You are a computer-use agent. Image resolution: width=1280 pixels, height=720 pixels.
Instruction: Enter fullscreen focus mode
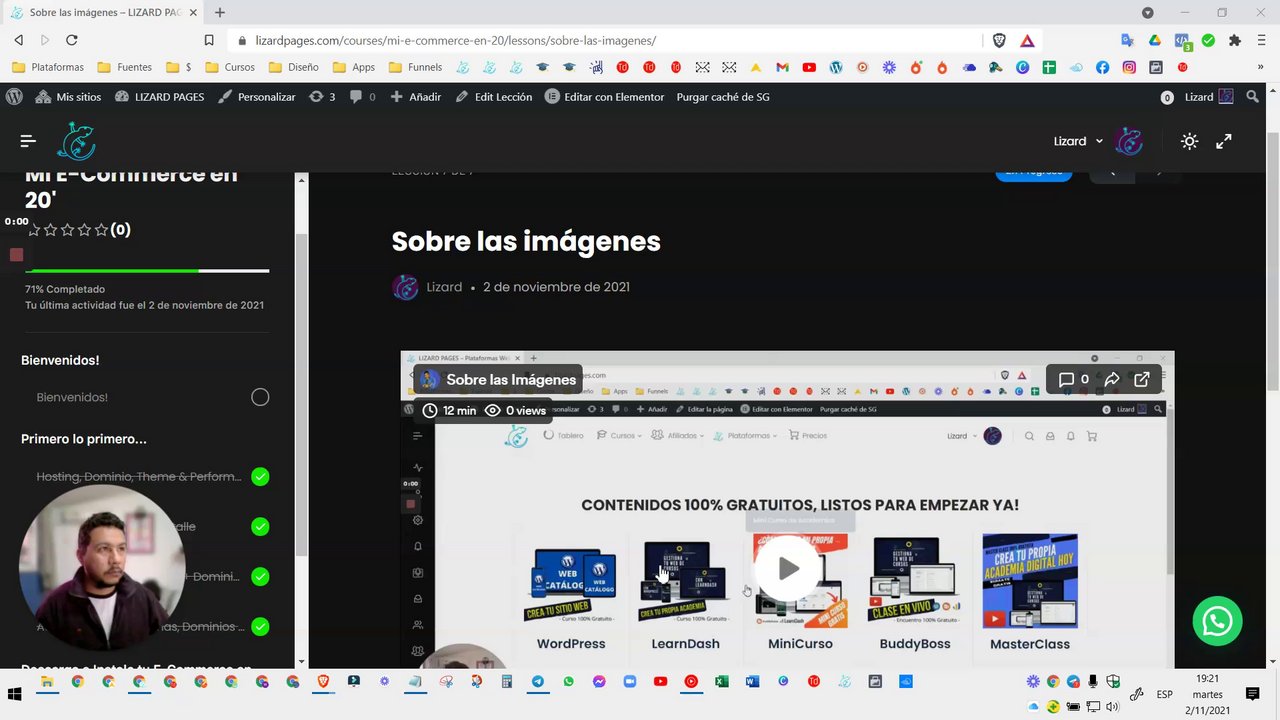click(x=1224, y=141)
